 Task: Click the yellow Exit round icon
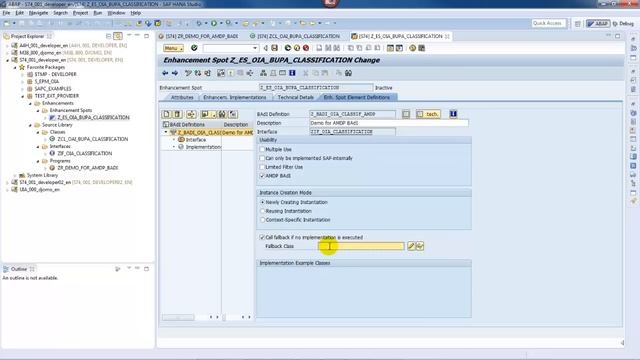point(297,48)
